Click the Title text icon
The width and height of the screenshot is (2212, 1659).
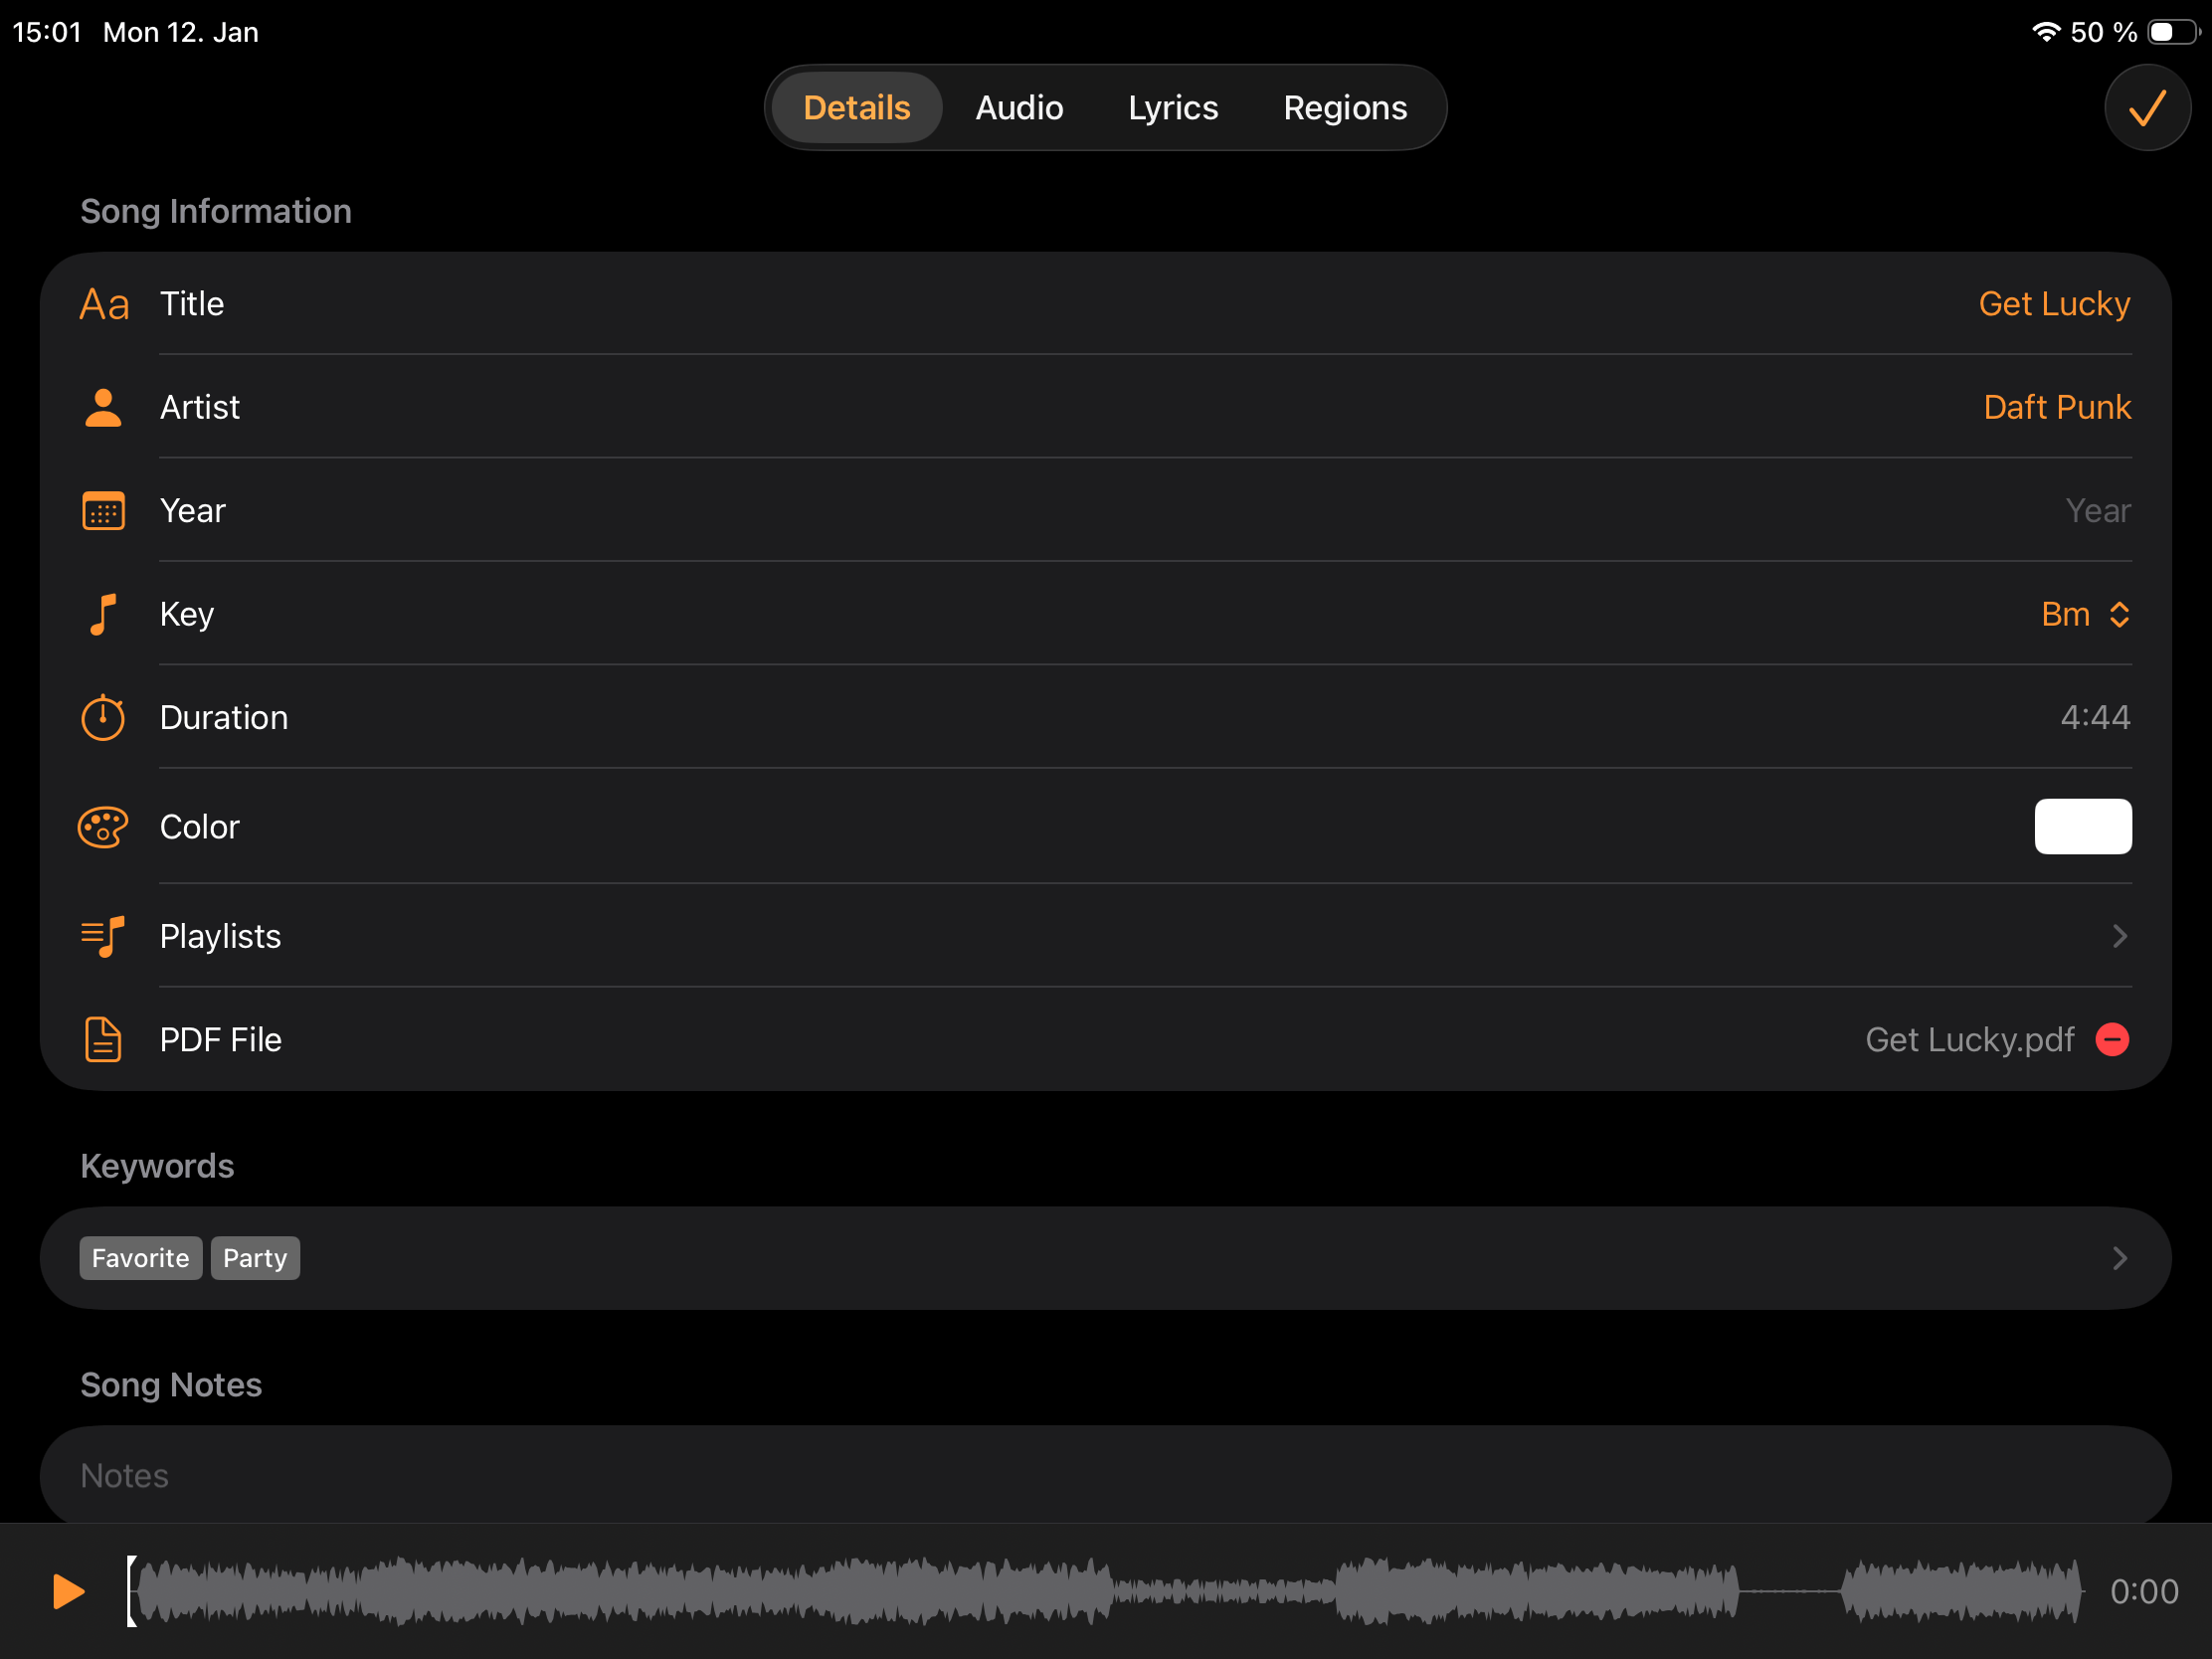click(103, 303)
